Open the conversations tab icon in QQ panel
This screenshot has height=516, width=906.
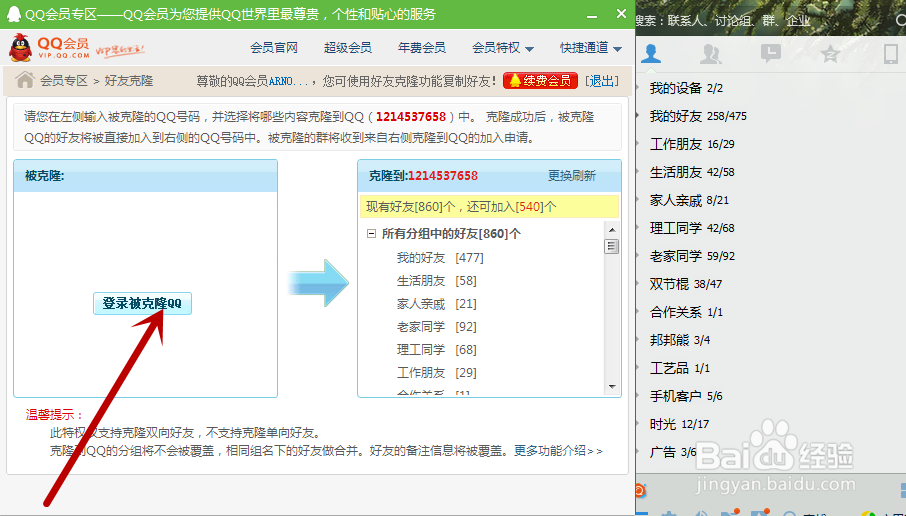(771, 54)
